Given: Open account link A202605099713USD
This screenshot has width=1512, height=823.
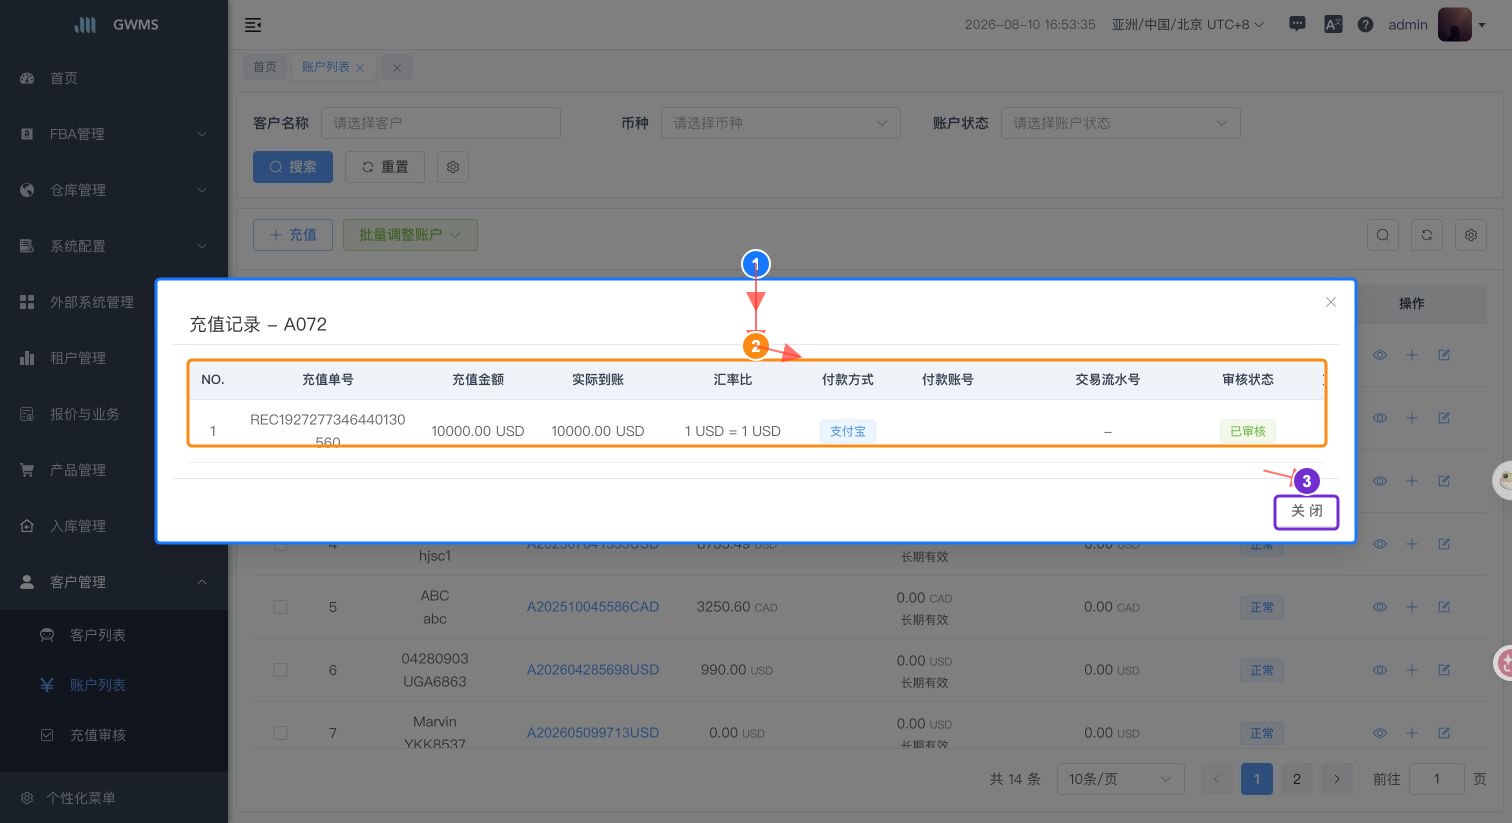Looking at the screenshot, I should click(x=593, y=733).
